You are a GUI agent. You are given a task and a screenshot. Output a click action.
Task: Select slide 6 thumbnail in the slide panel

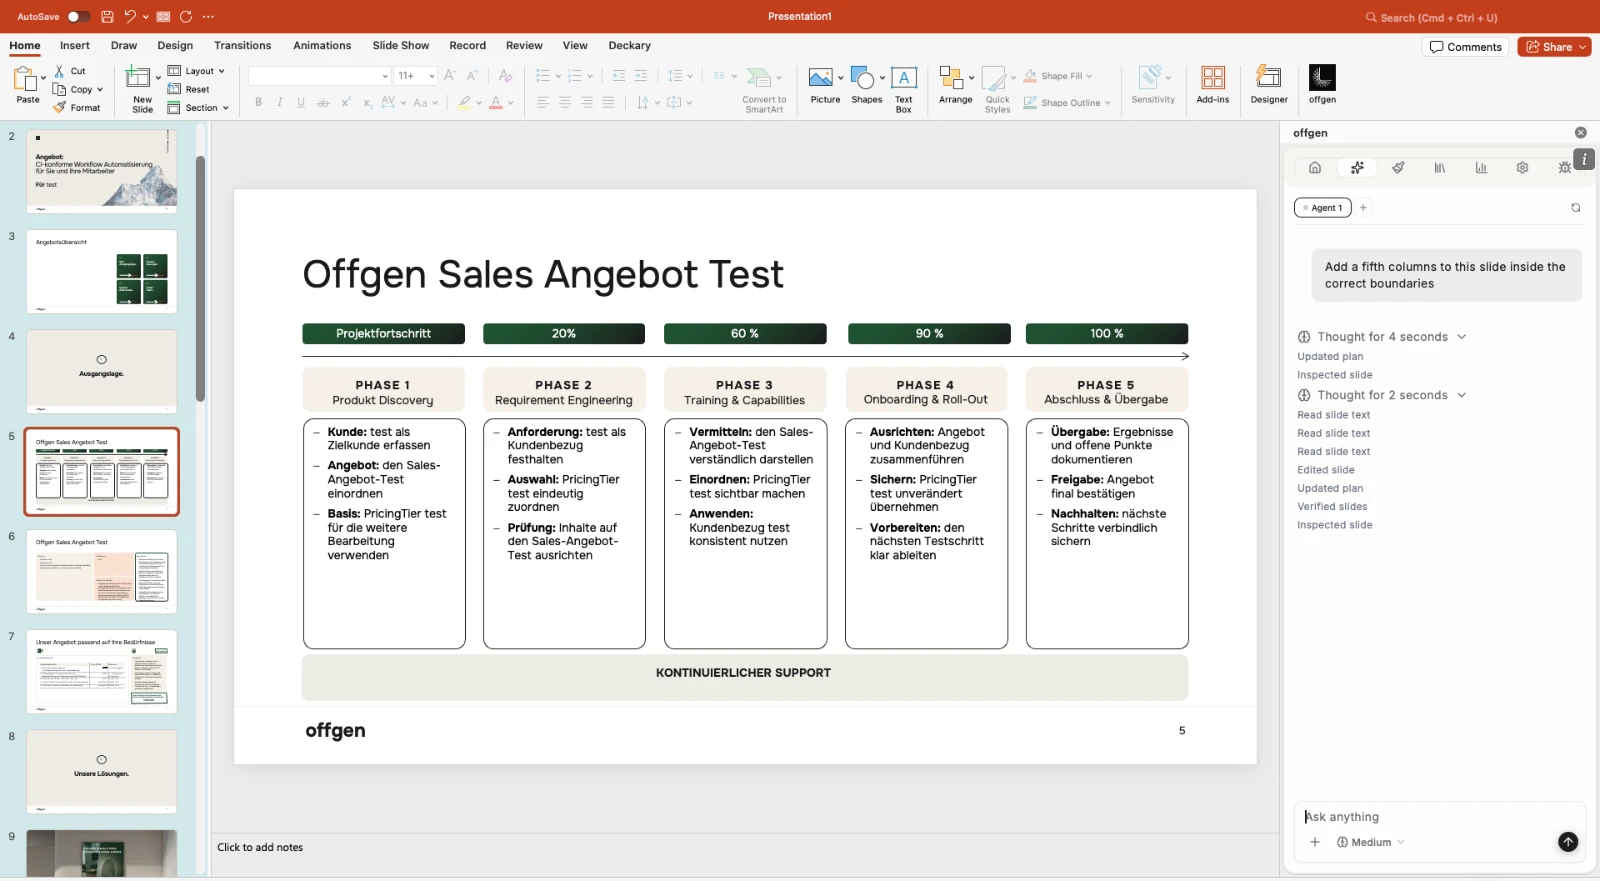point(102,572)
